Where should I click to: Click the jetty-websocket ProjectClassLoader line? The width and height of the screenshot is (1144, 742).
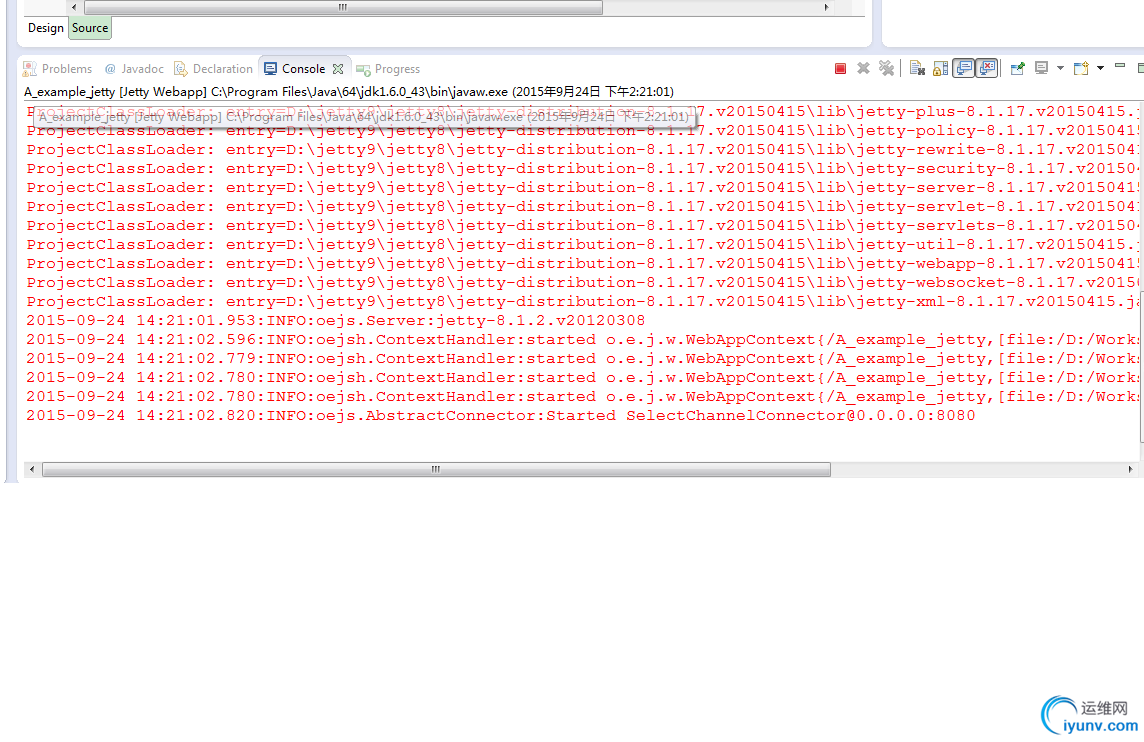click(x=582, y=282)
